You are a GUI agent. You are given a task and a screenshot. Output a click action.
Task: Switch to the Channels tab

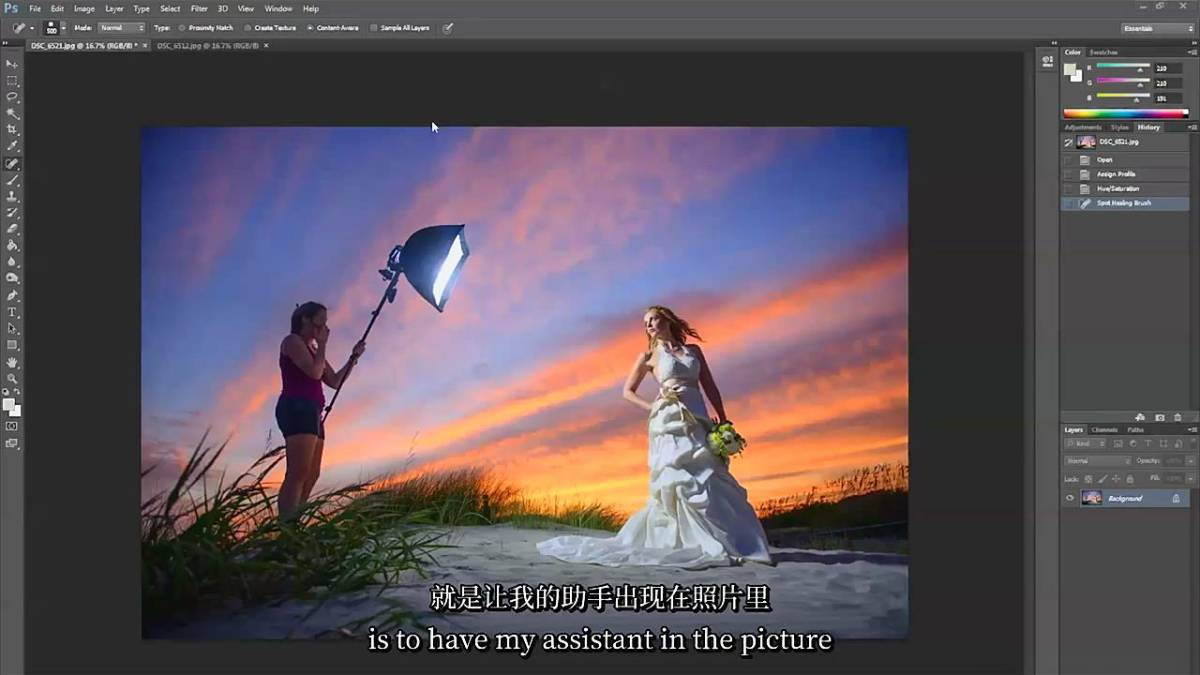(1105, 429)
